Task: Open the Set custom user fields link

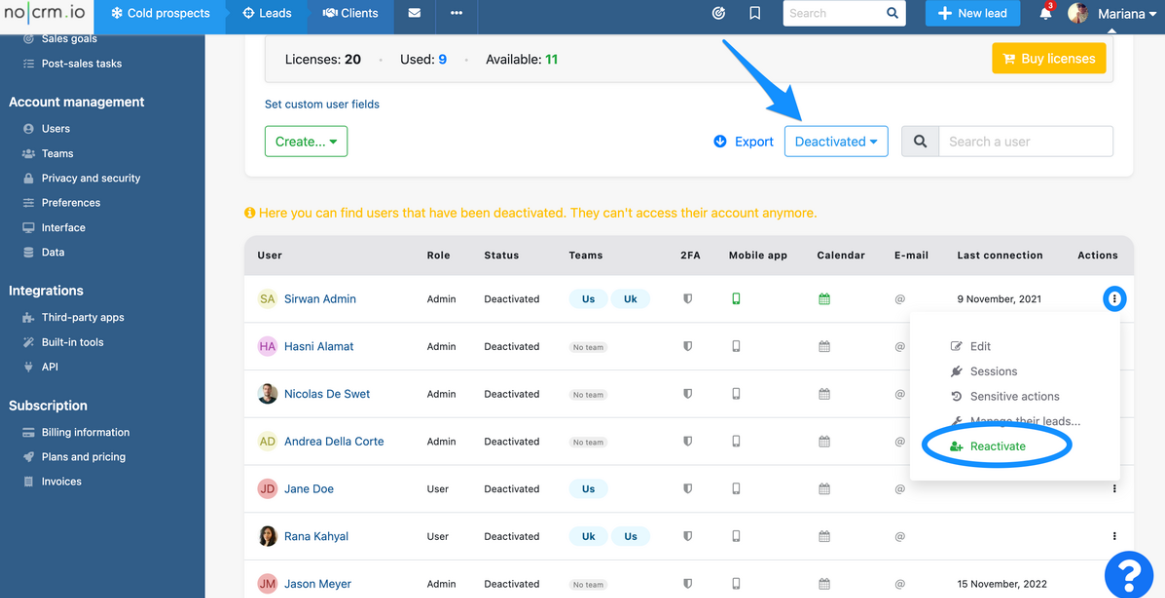Action: point(322,104)
